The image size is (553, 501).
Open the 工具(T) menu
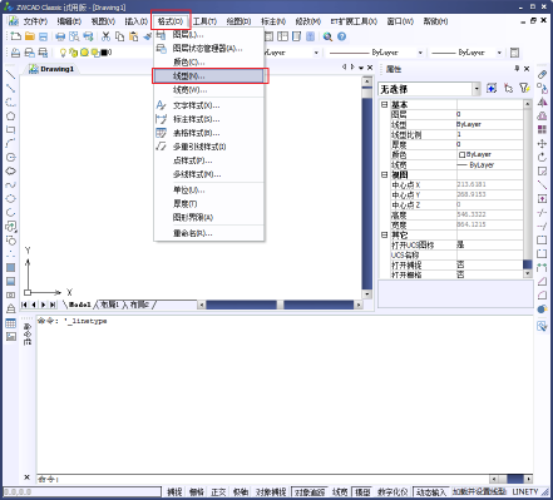(x=205, y=22)
